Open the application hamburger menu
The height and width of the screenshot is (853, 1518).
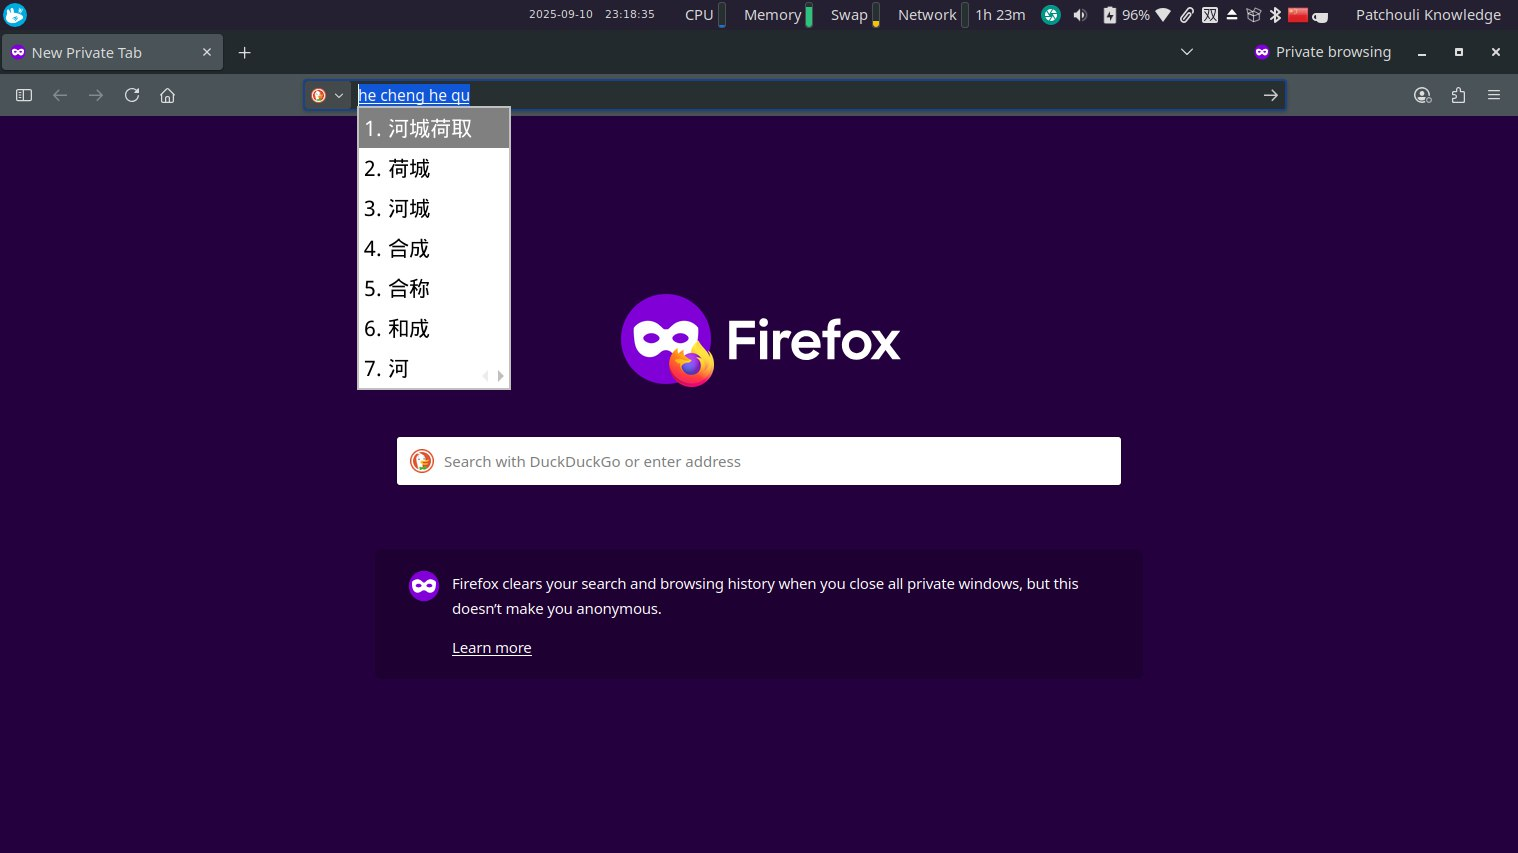[x=1494, y=95]
